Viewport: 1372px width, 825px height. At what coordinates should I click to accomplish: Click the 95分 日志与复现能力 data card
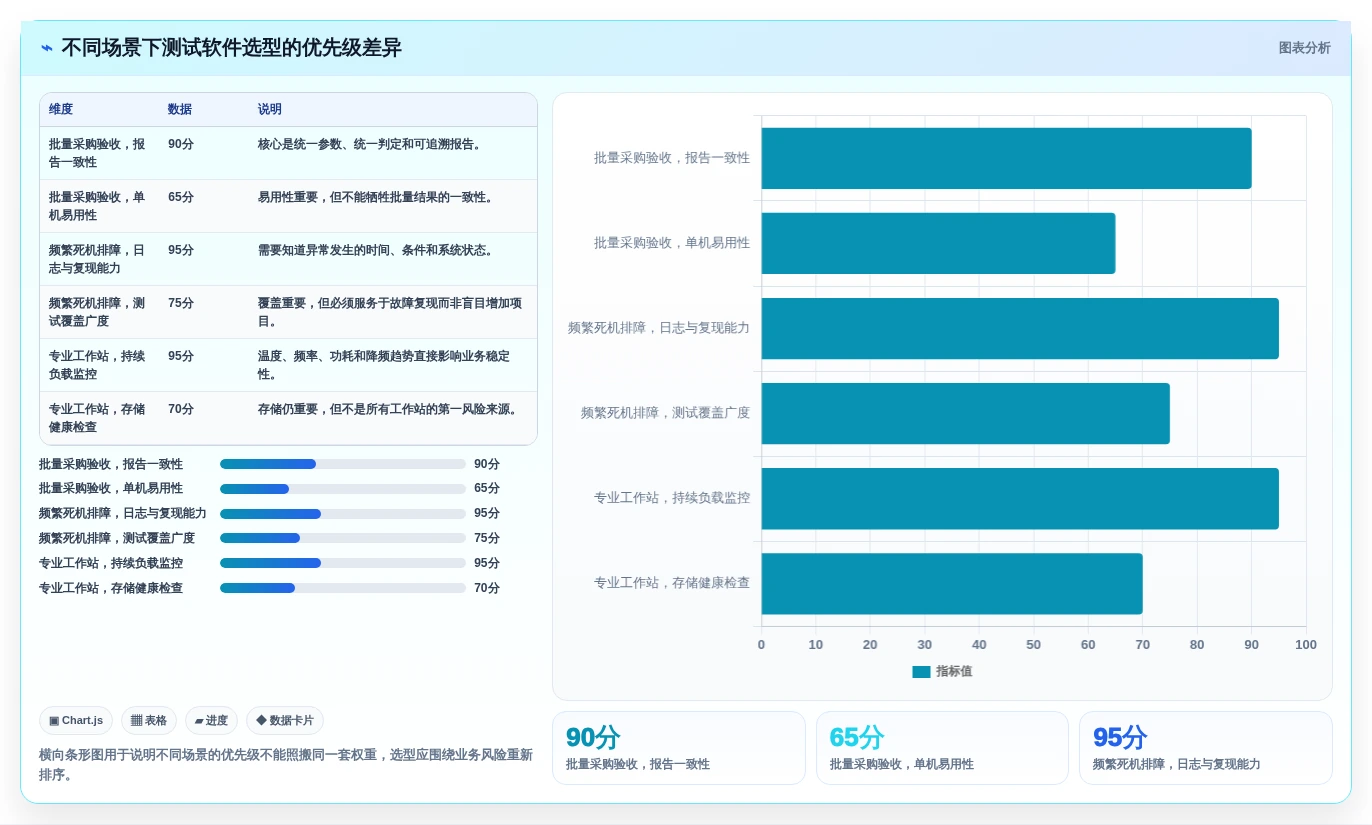(1206, 748)
